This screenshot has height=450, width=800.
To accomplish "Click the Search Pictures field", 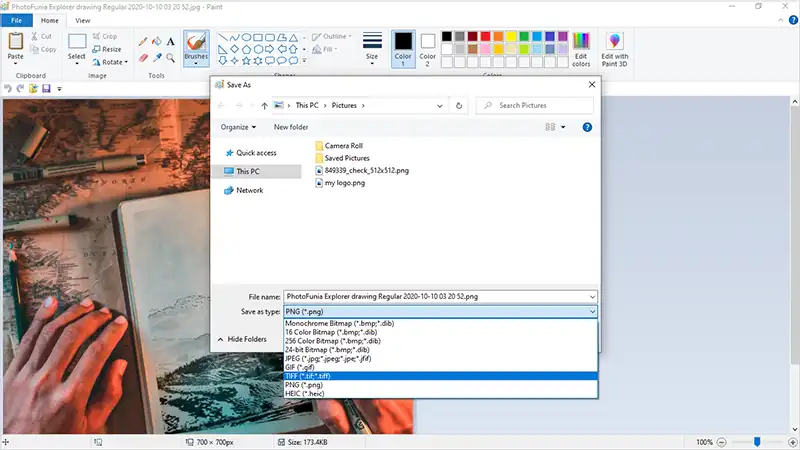I will (x=535, y=106).
